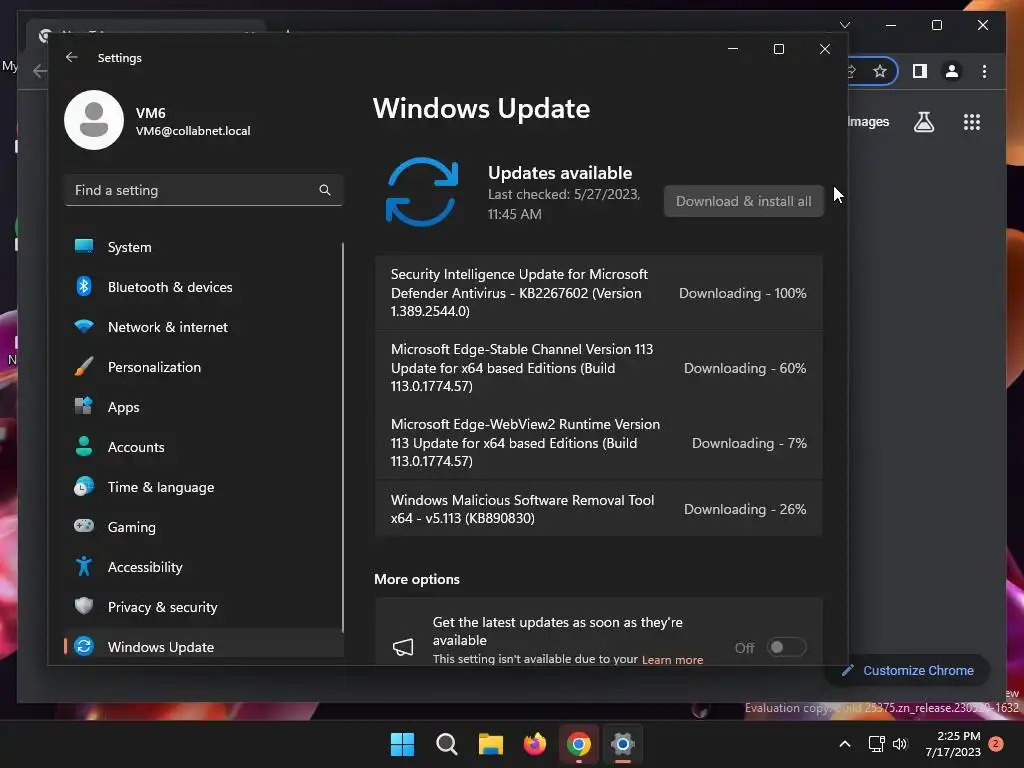This screenshot has height=768, width=1024.
Task: Click the search magnifier in Find a setting
Action: (x=325, y=190)
